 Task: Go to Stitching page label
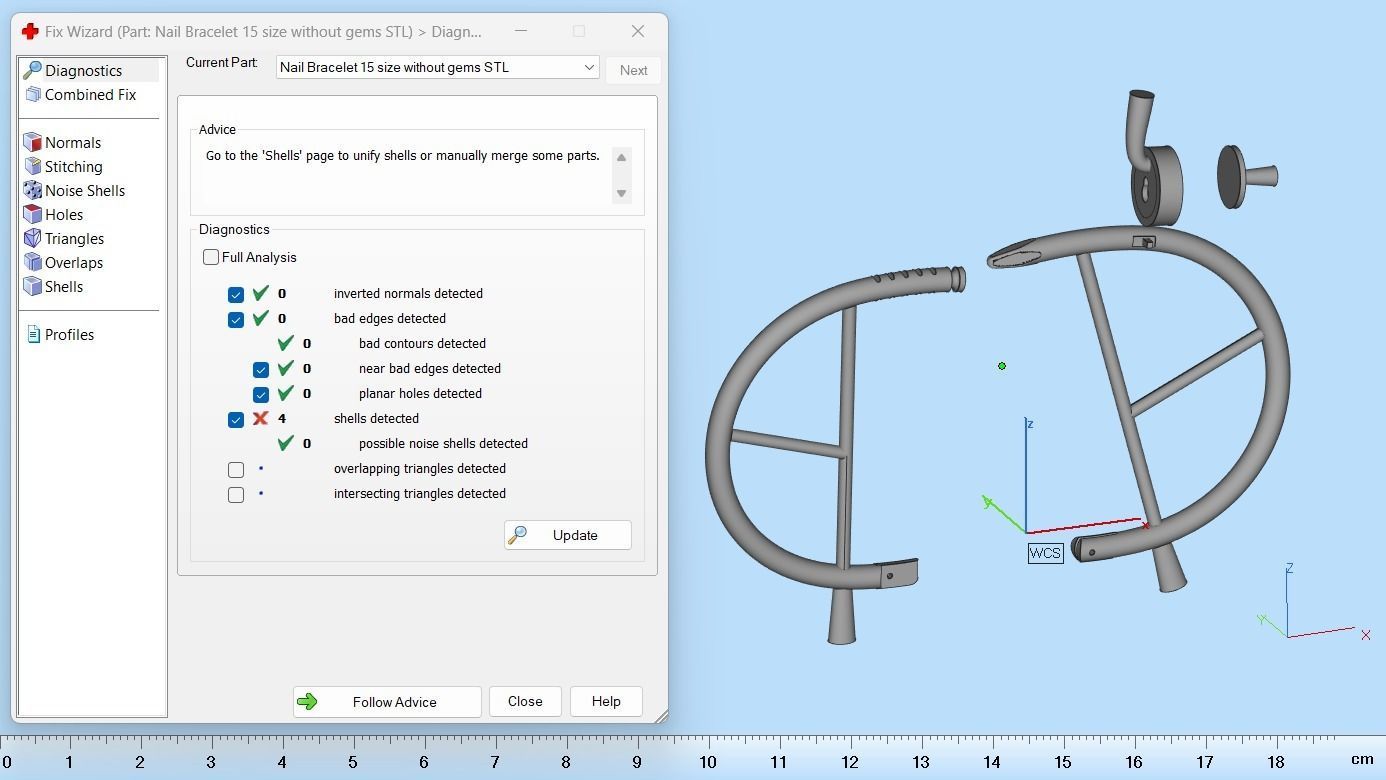pyautogui.click(x=73, y=166)
